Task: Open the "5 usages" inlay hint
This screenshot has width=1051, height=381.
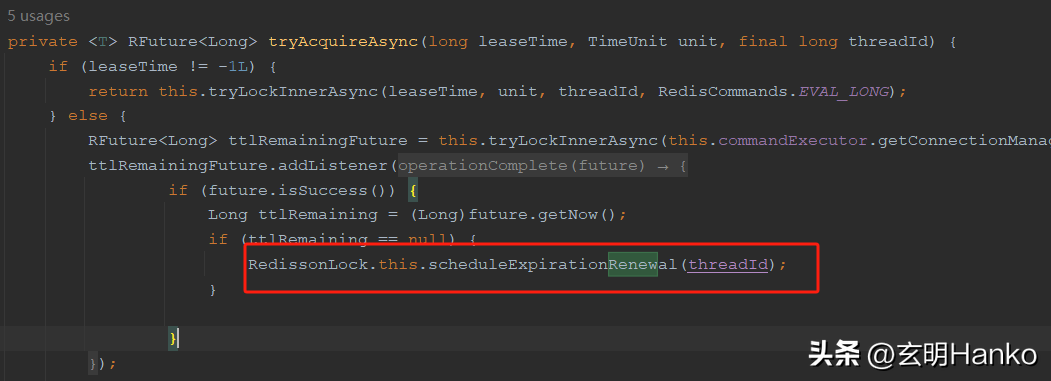Action: click(x=38, y=15)
